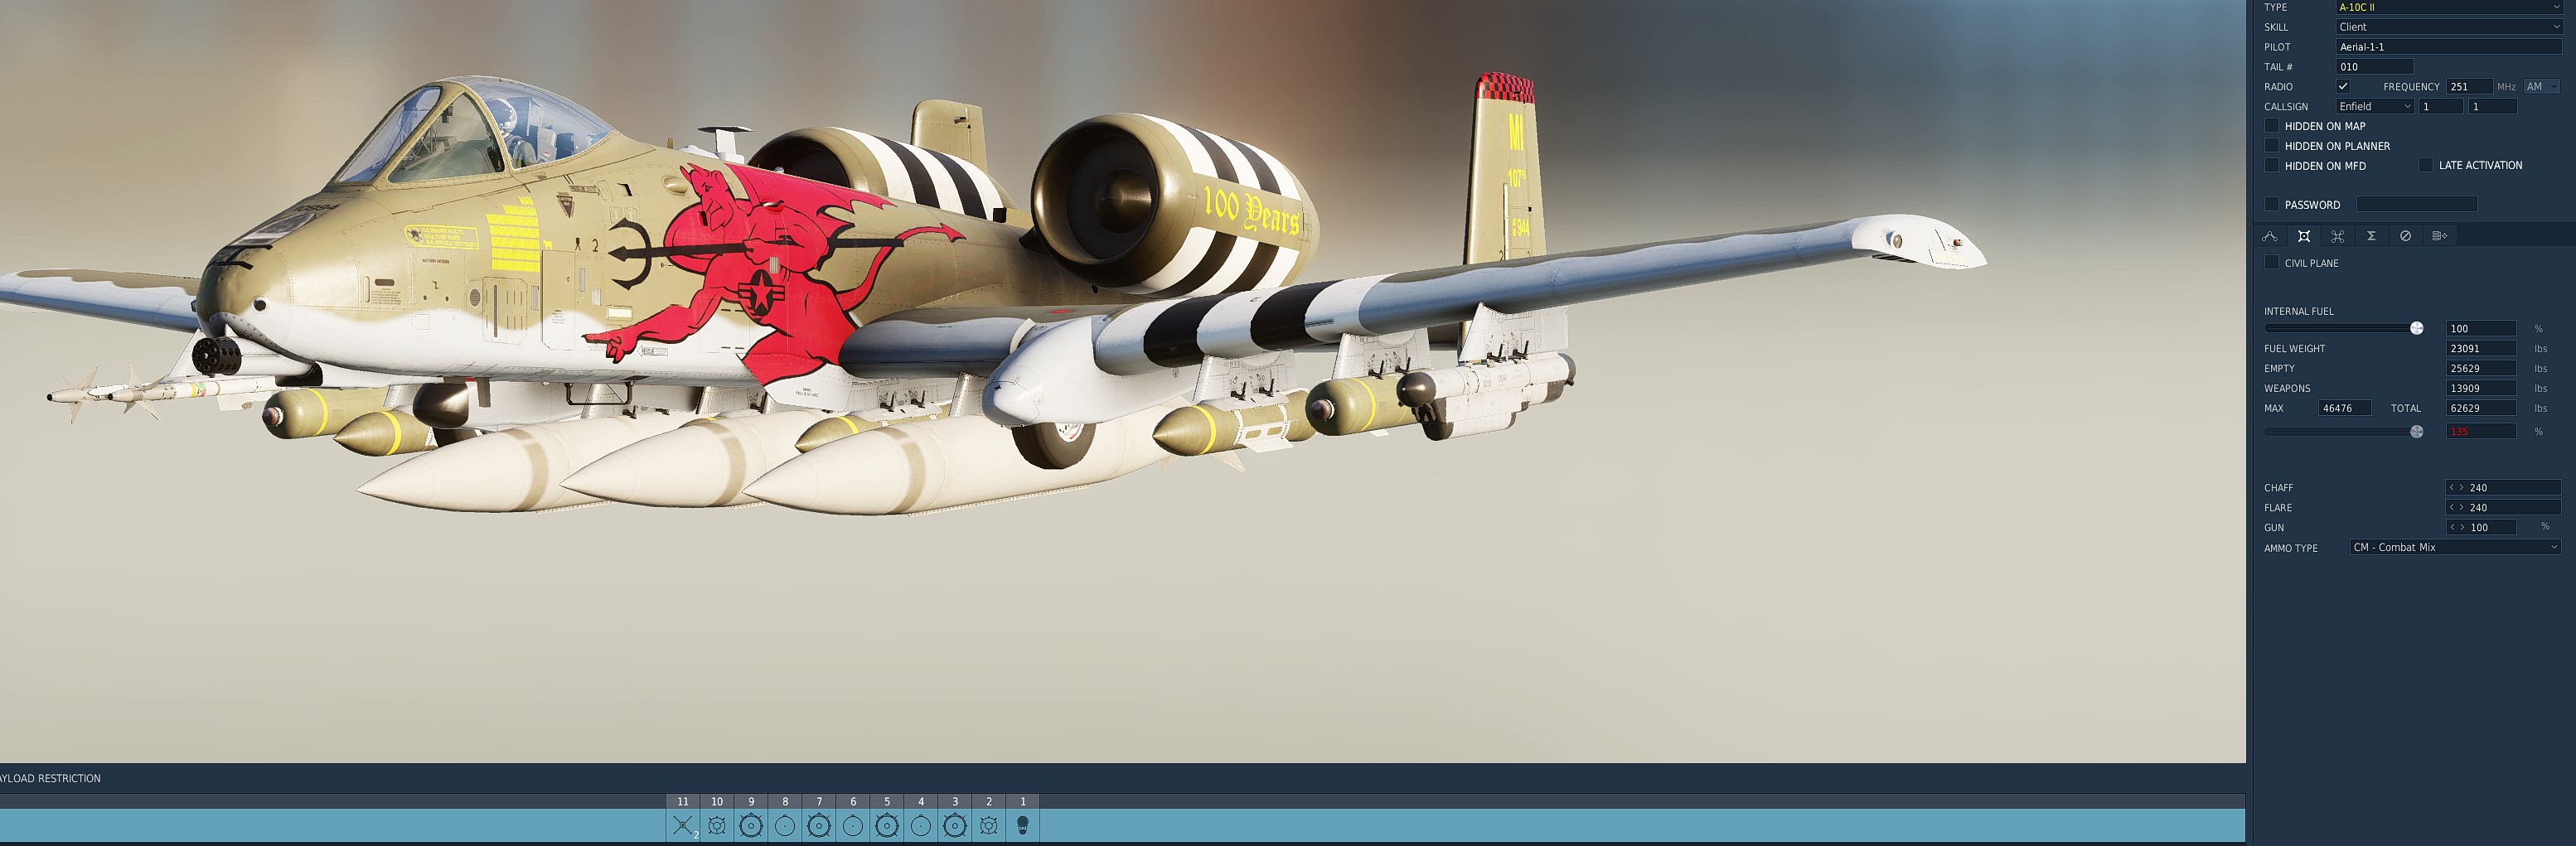
Task: Open the AM modulation dropdown
Action: (x=2541, y=87)
